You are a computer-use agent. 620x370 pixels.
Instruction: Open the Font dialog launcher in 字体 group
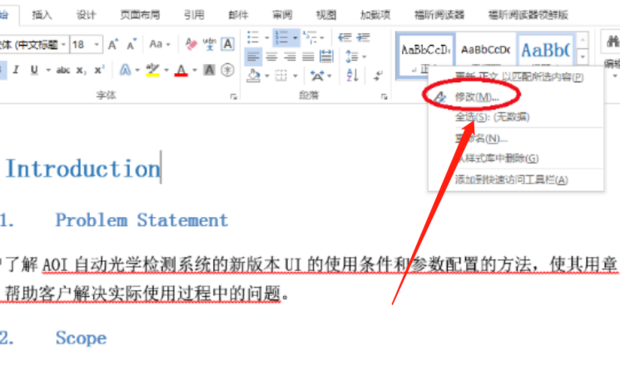(x=233, y=96)
